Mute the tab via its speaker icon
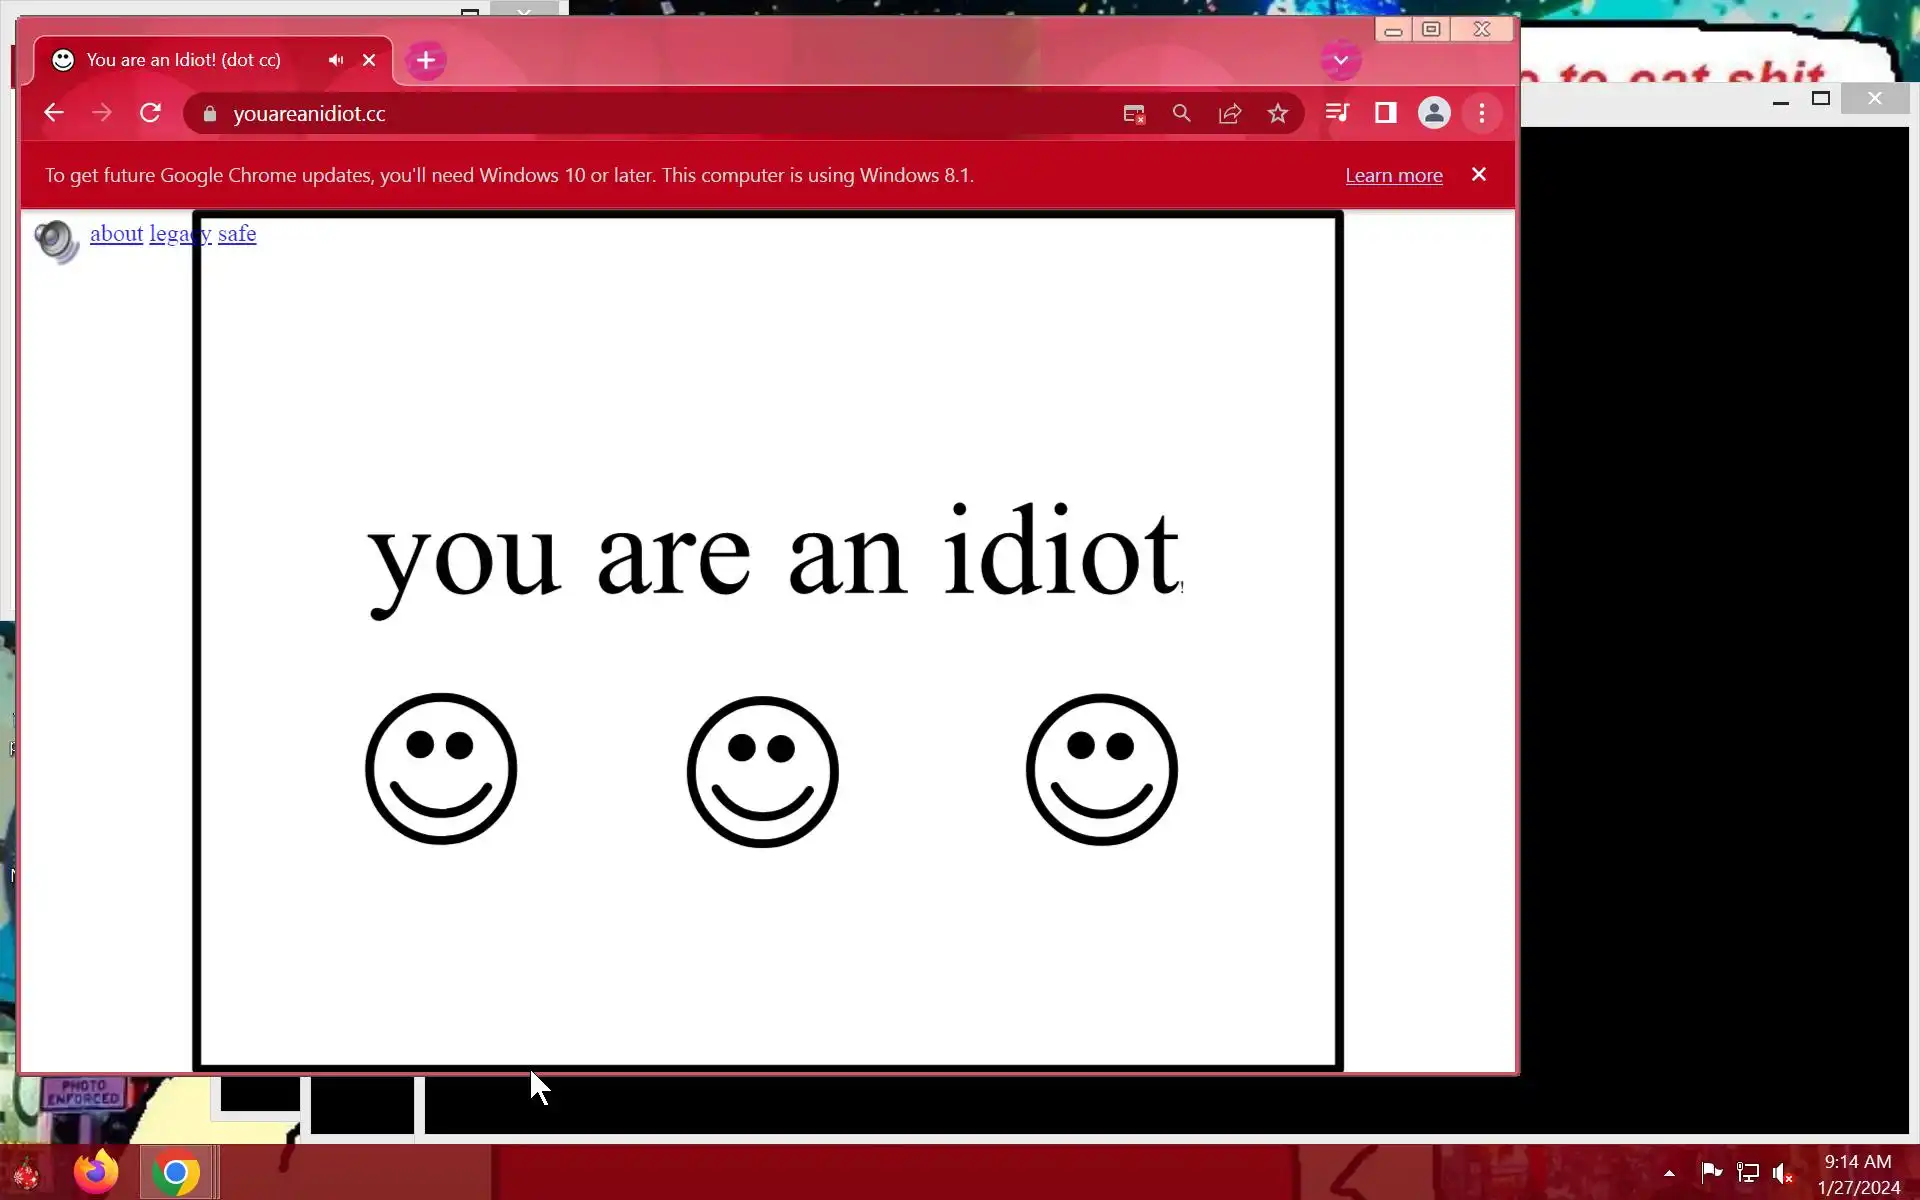Viewport: 1920px width, 1200px height. (x=336, y=60)
